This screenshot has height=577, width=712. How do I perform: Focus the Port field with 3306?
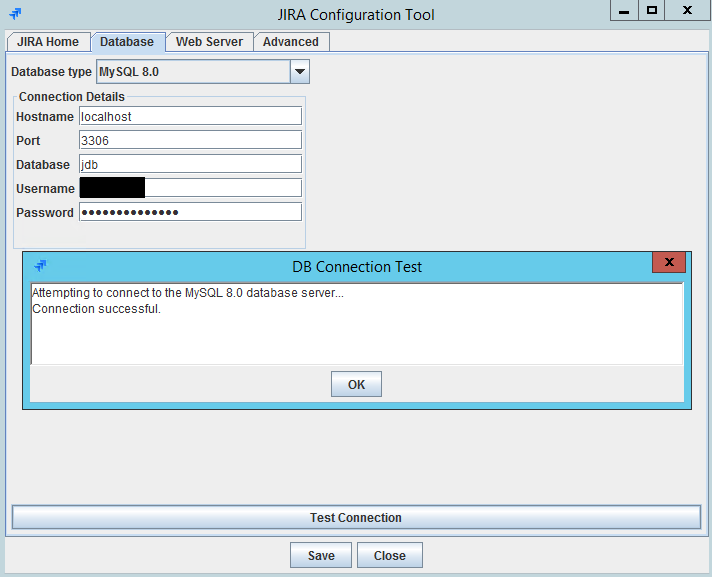point(190,140)
